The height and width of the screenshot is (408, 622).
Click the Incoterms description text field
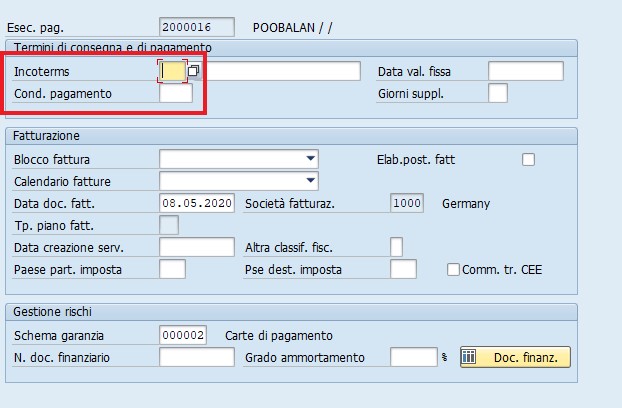[x=283, y=71]
